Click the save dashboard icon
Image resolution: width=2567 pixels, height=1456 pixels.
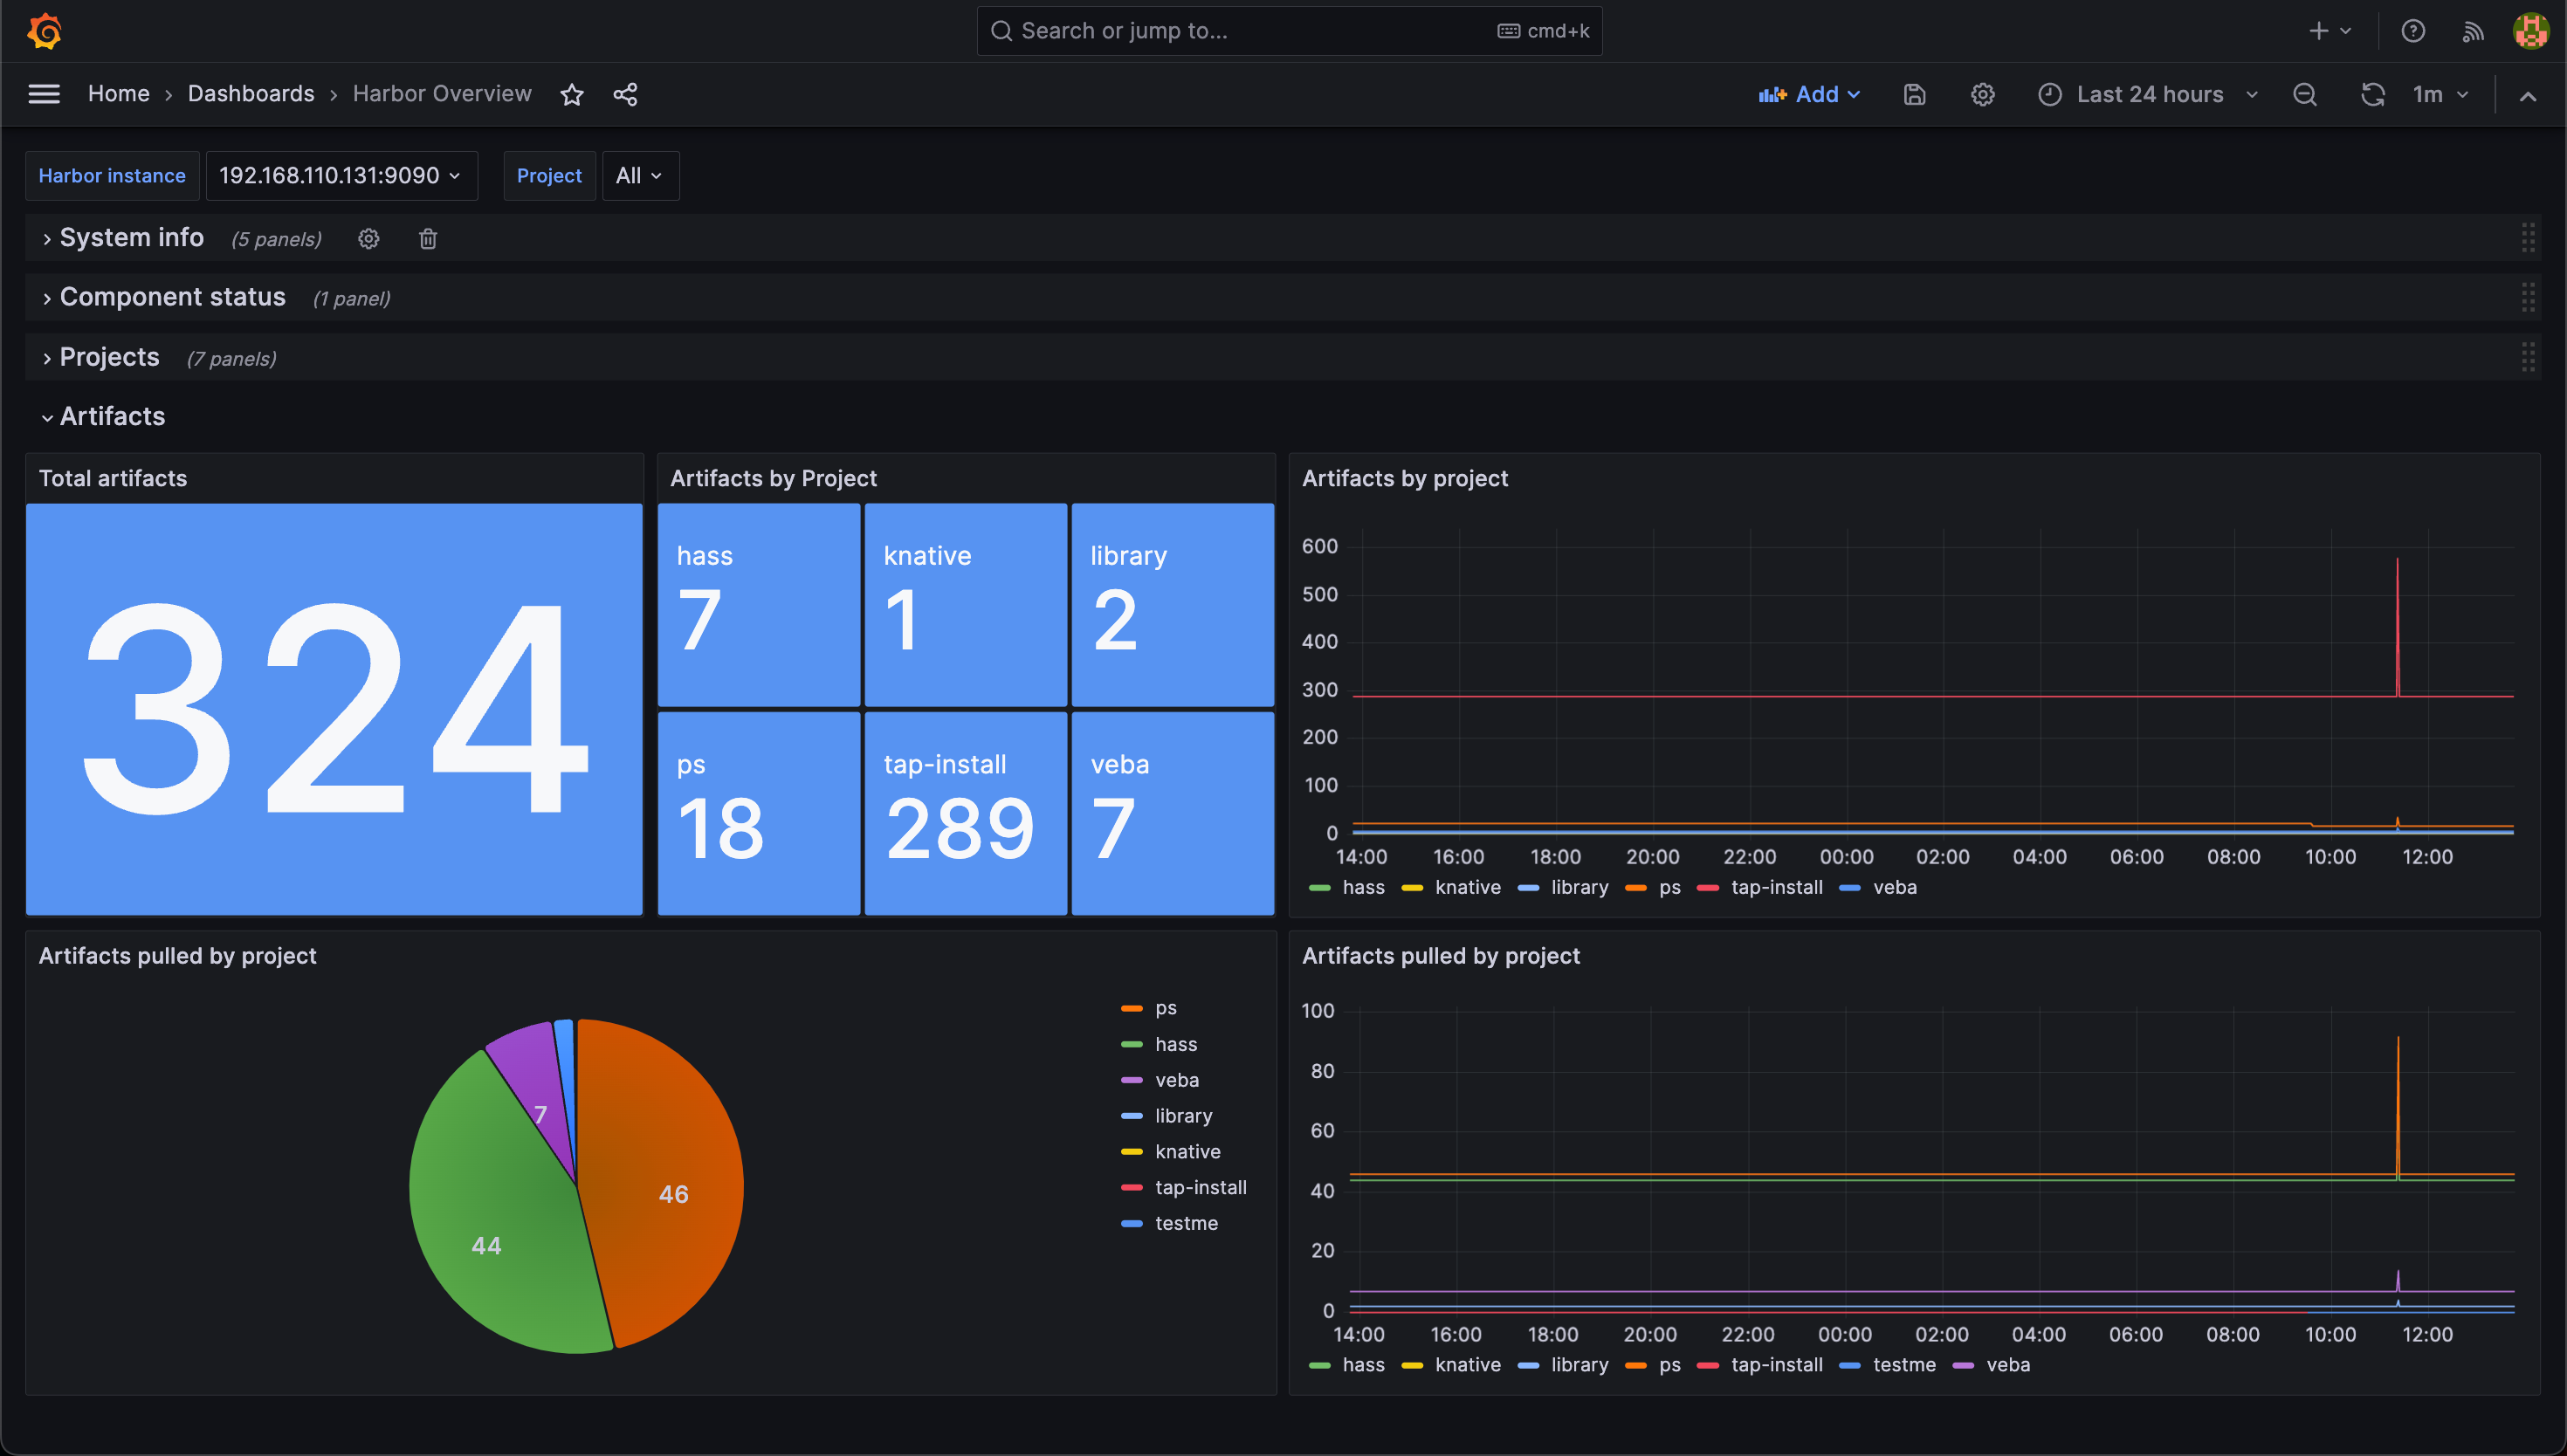pos(1914,94)
